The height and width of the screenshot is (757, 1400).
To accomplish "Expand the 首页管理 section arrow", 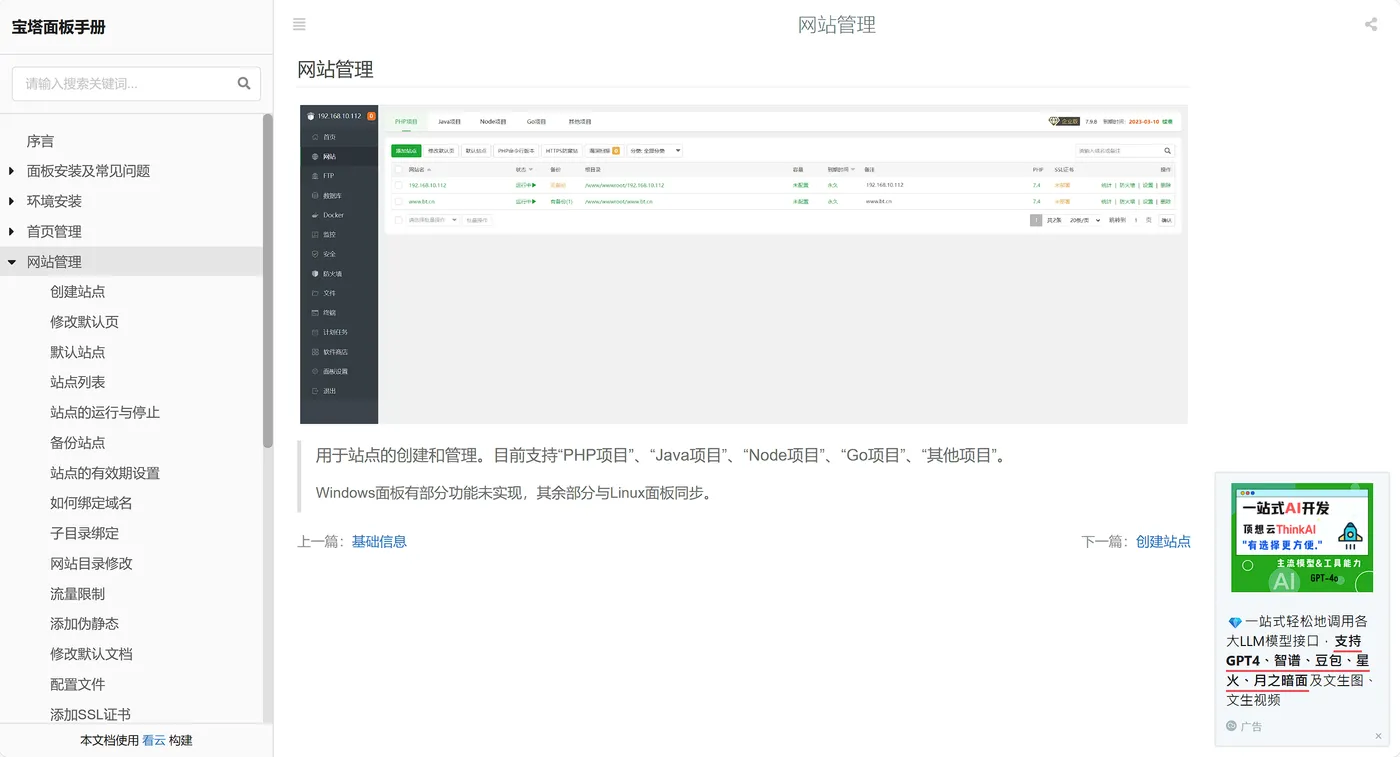I will tap(11, 231).
